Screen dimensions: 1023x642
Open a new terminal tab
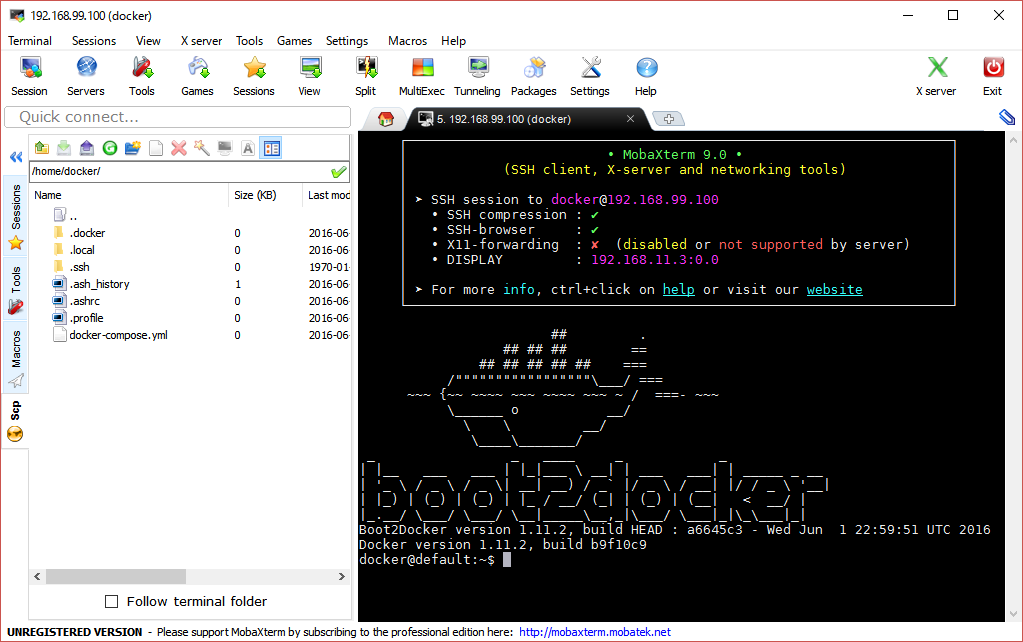tap(668, 117)
